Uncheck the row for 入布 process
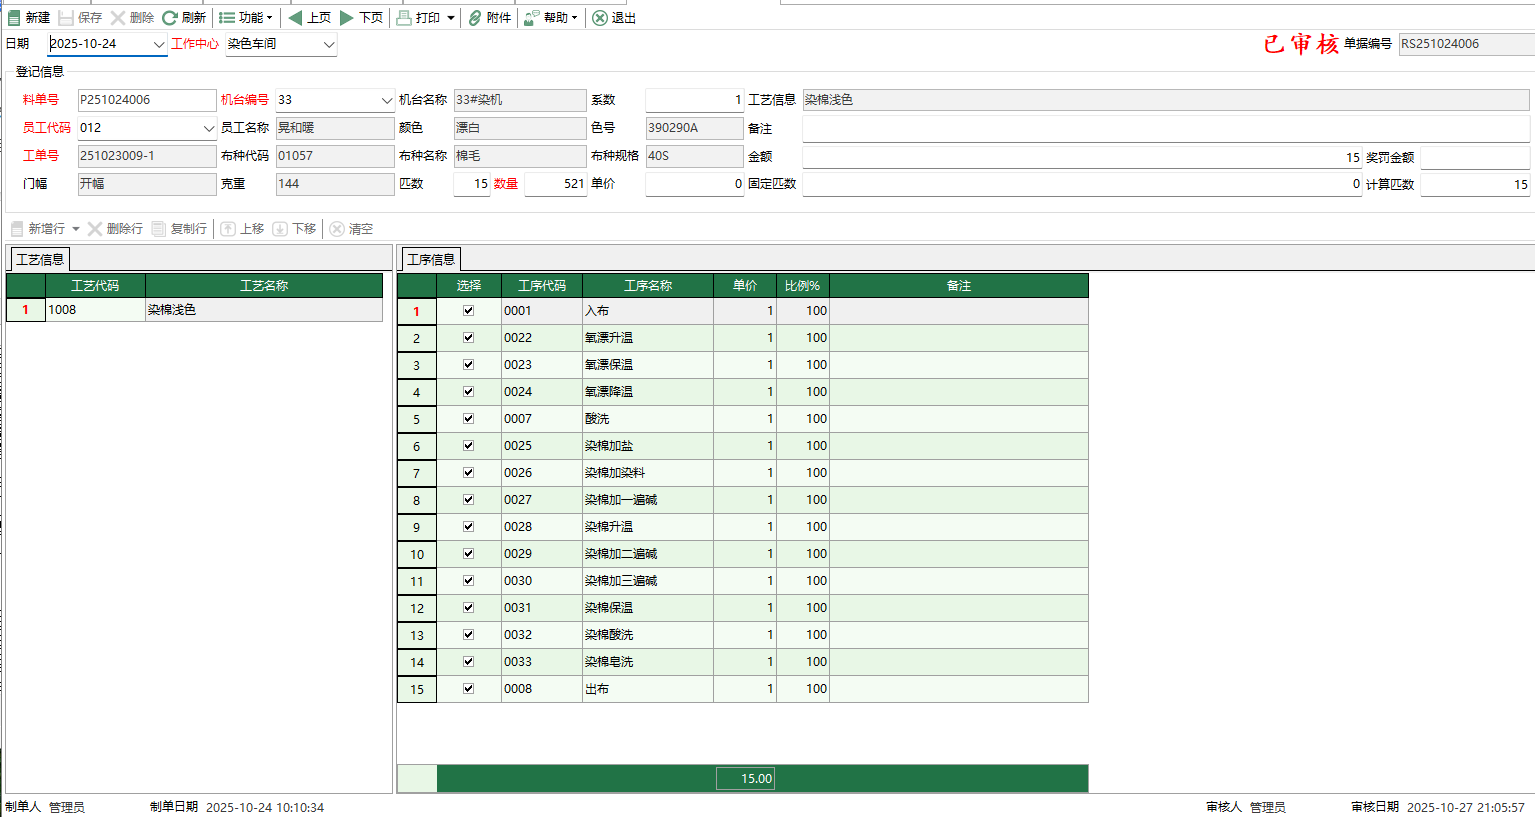The width and height of the screenshot is (1535, 817). pyautogui.click(x=469, y=310)
